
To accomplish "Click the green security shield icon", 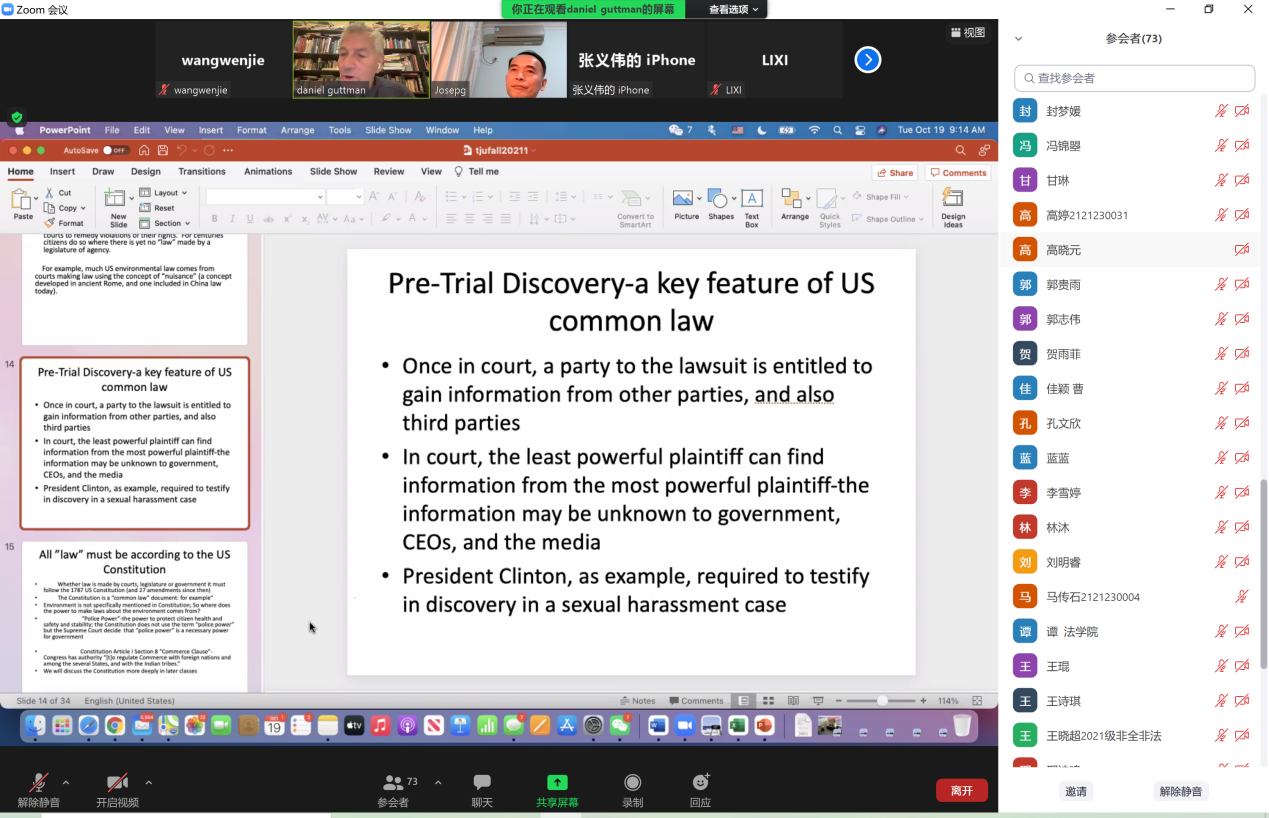I will pyautogui.click(x=17, y=117).
